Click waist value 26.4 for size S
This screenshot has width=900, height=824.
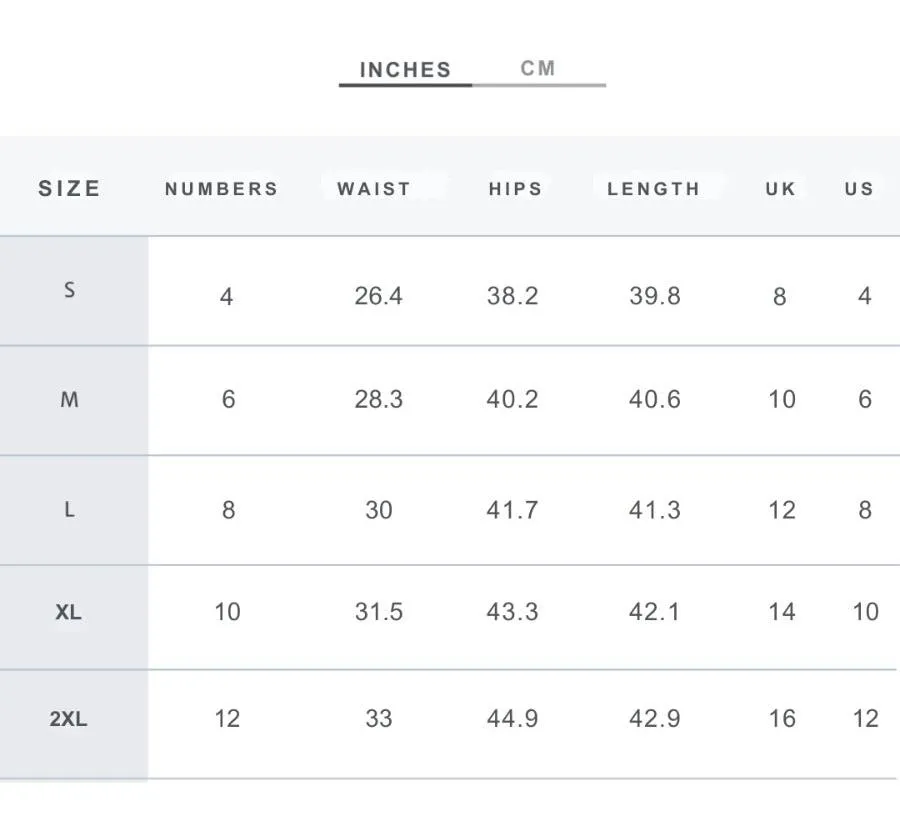pos(378,296)
